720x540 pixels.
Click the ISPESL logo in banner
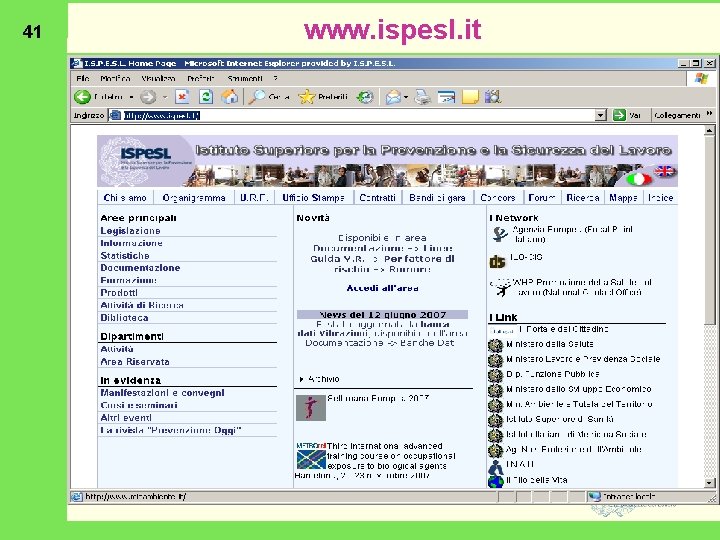(x=145, y=154)
